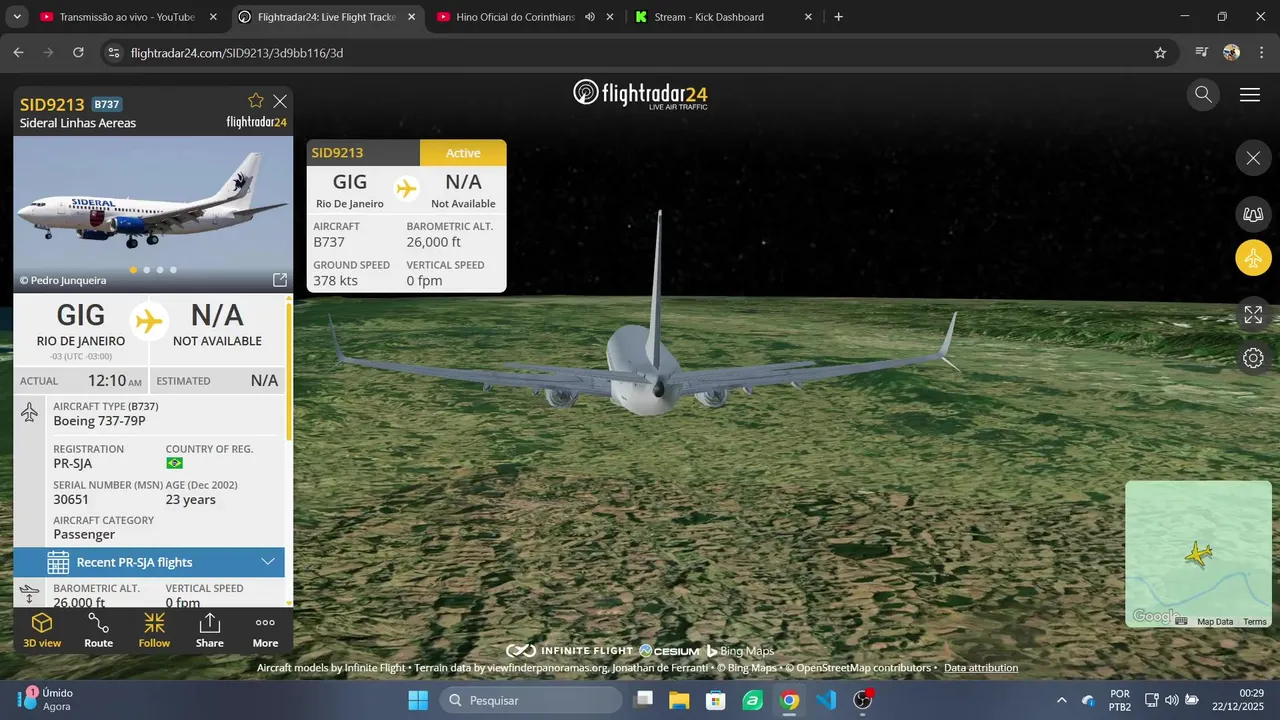This screenshot has width=1280, height=720.
Task: Open 3D view settings gear
Action: 1253,358
